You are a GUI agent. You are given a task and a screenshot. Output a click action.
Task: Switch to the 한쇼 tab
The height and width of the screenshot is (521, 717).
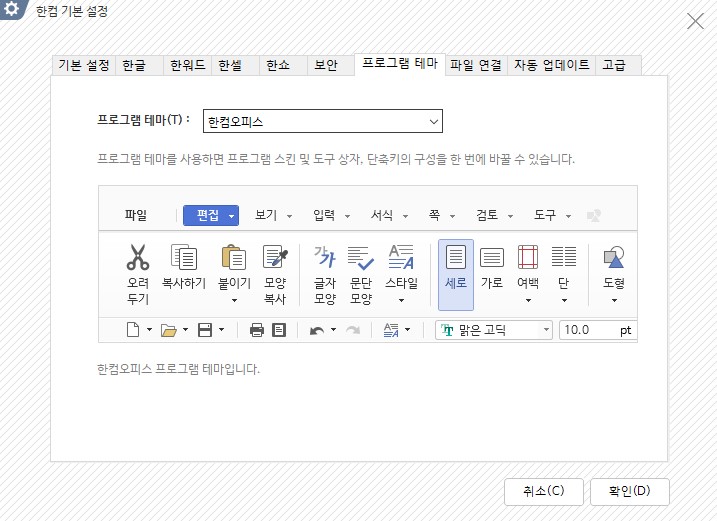click(283, 65)
